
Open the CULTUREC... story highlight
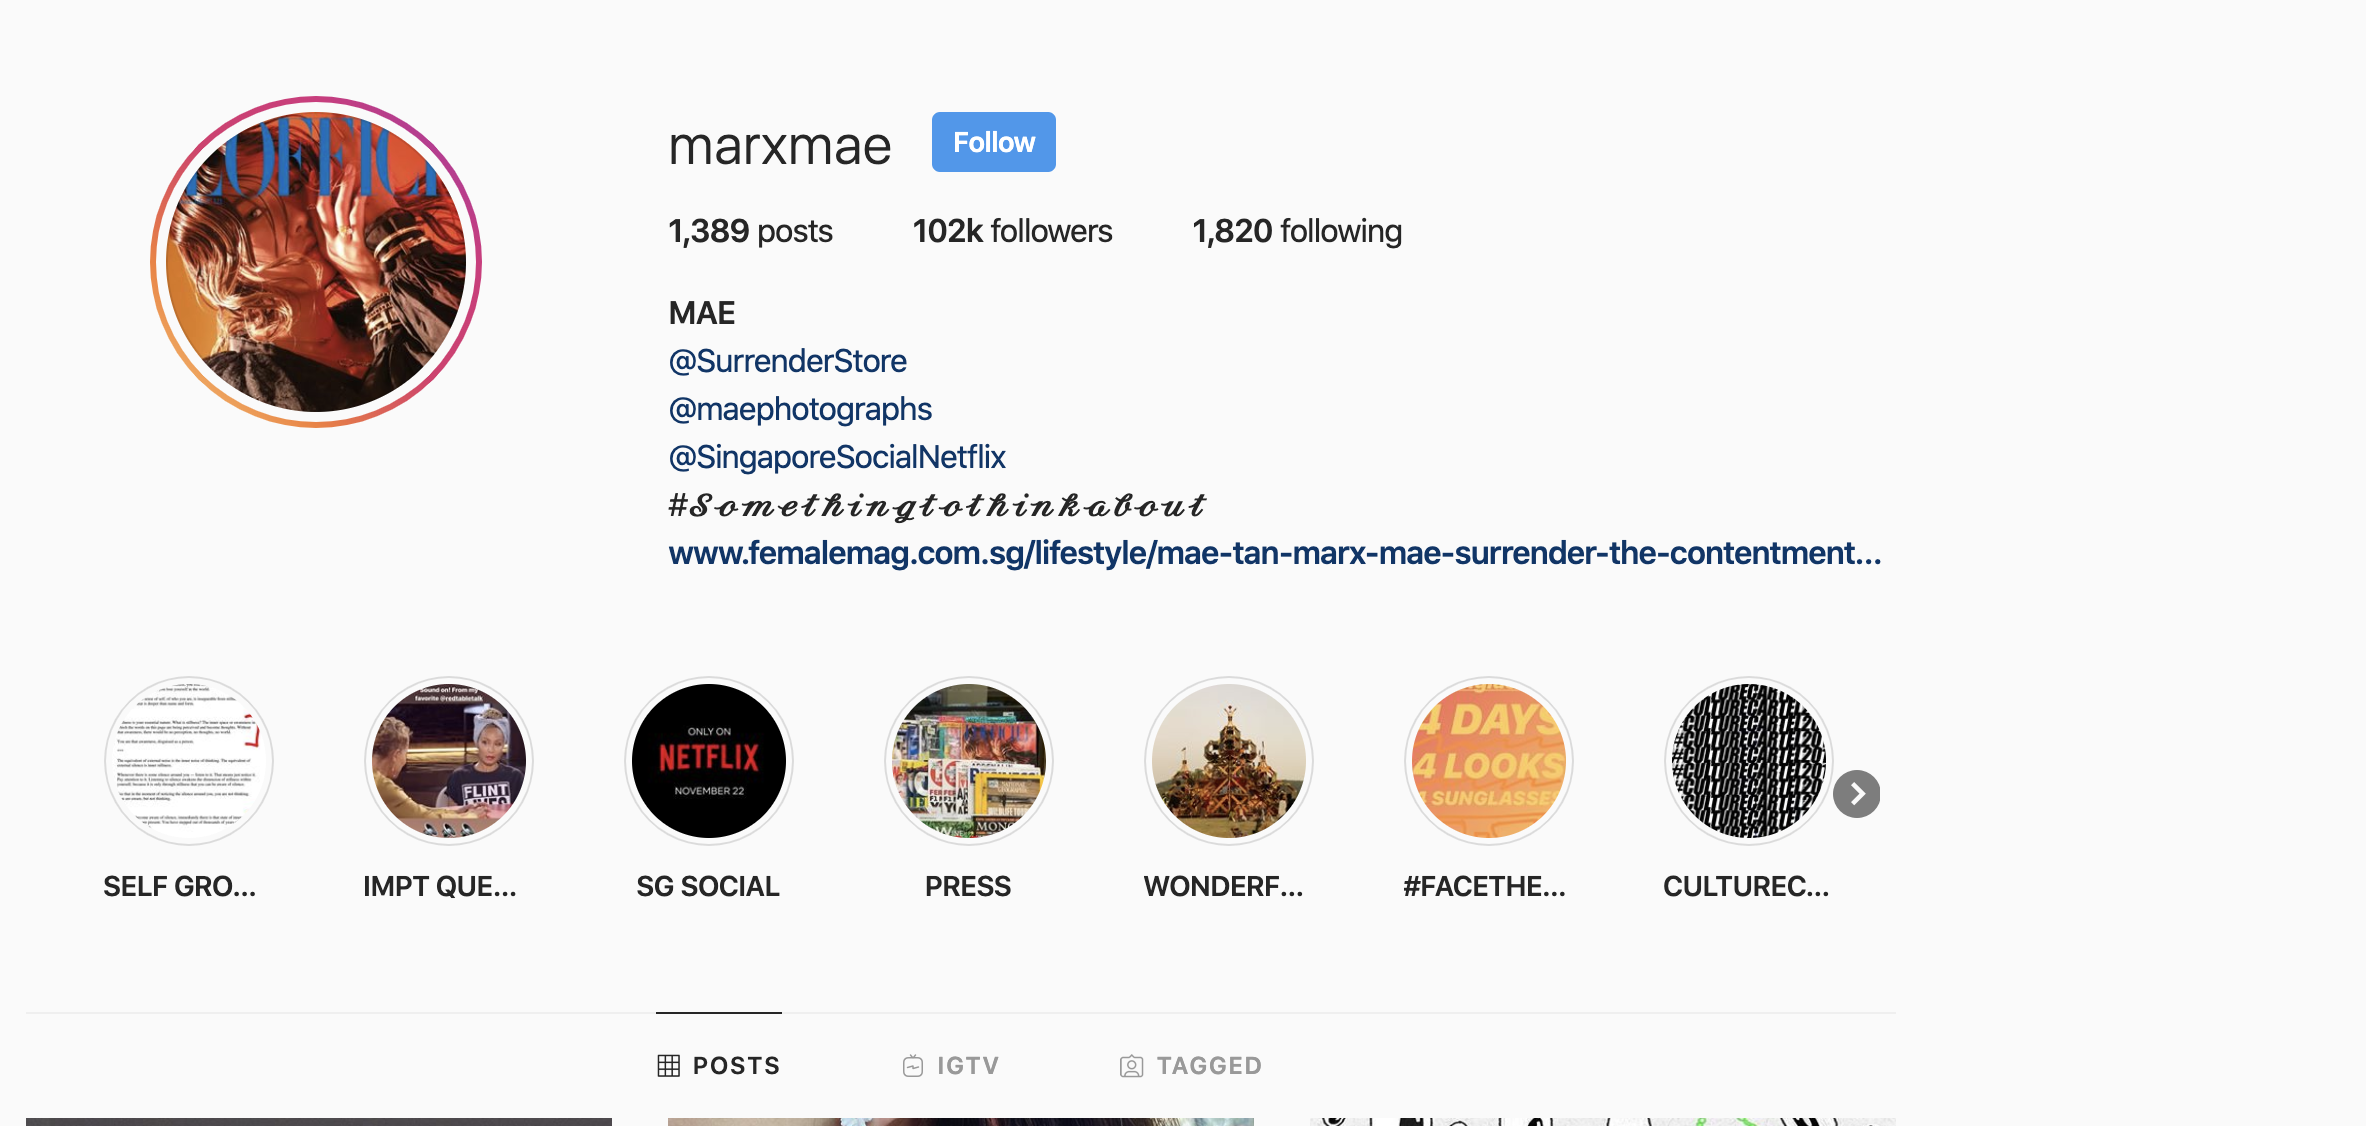pyautogui.click(x=1749, y=761)
